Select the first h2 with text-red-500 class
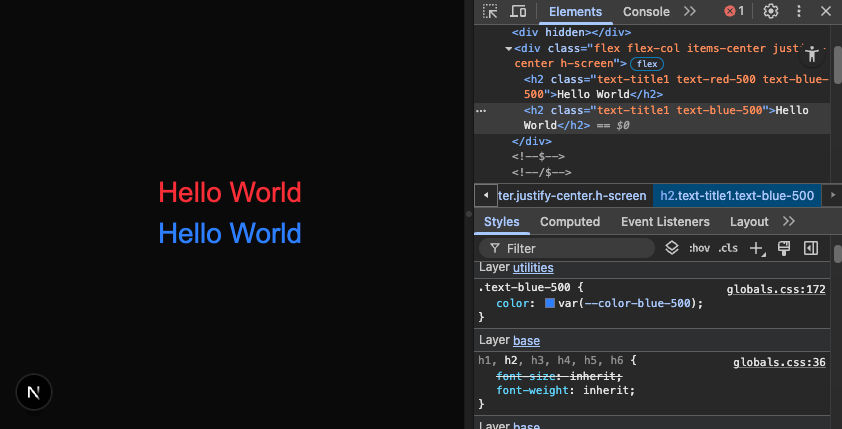Viewport: 842px width, 429px height. 676,87
